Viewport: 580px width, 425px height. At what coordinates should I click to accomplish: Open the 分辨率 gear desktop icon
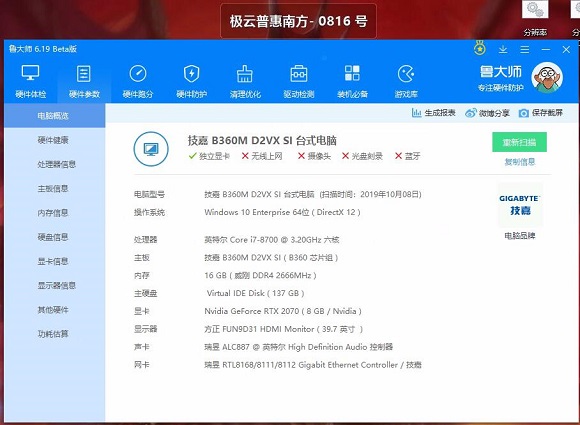click(535, 18)
